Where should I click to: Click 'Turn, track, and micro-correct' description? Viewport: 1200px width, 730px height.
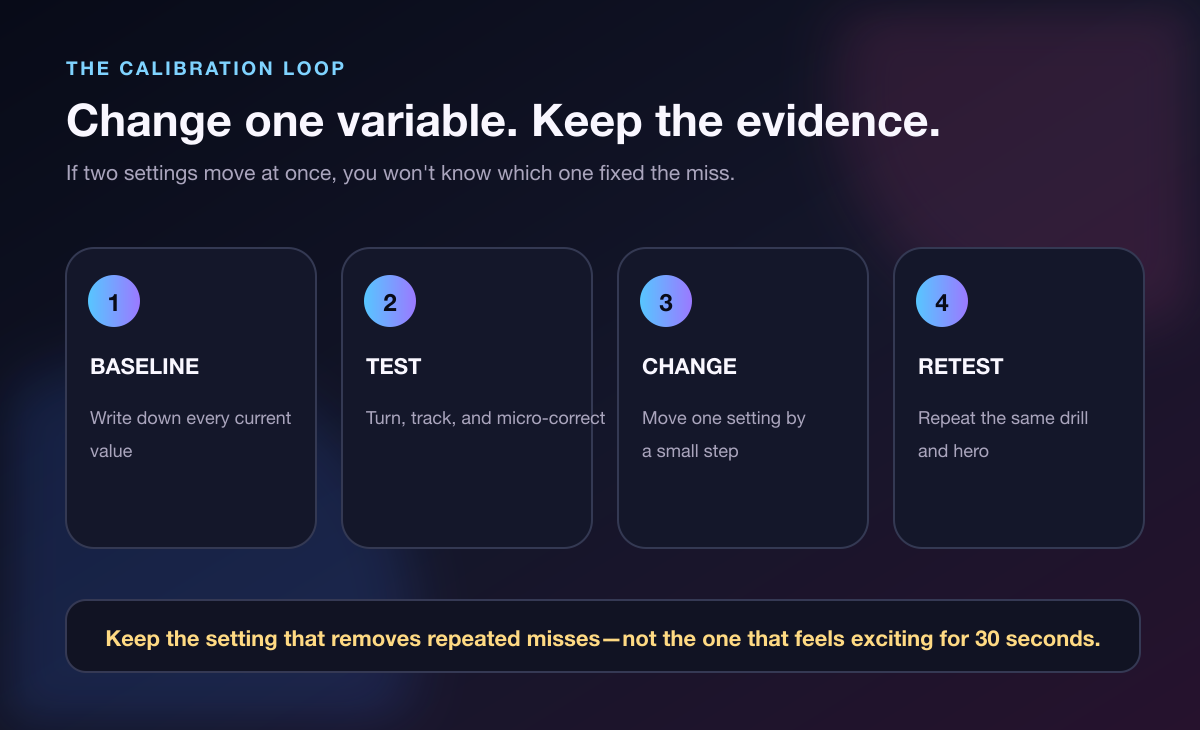click(x=486, y=418)
